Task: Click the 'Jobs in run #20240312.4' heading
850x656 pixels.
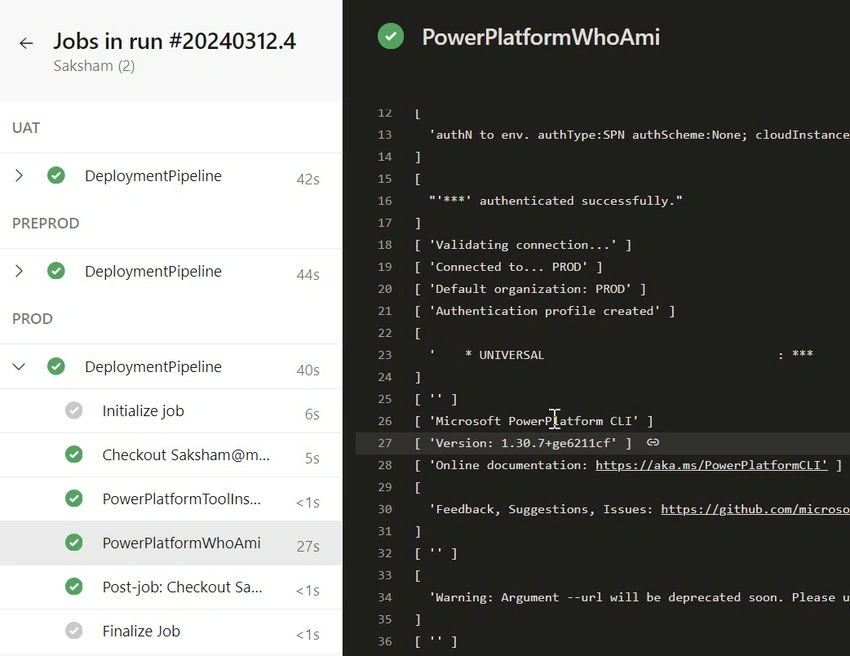Action: click(175, 41)
